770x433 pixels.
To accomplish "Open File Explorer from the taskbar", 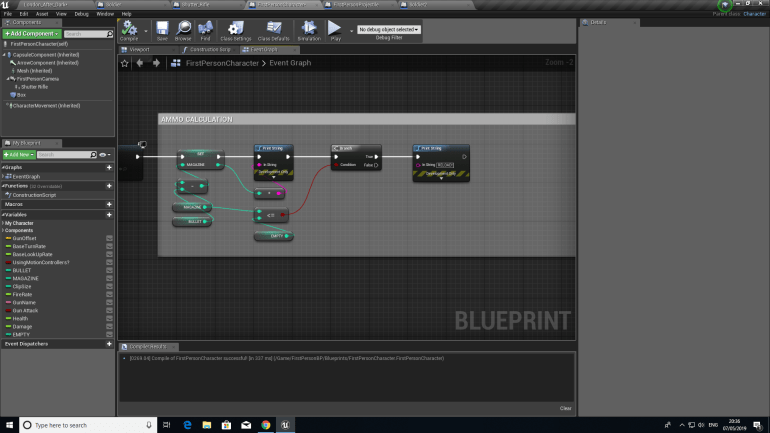I will tap(207, 425).
